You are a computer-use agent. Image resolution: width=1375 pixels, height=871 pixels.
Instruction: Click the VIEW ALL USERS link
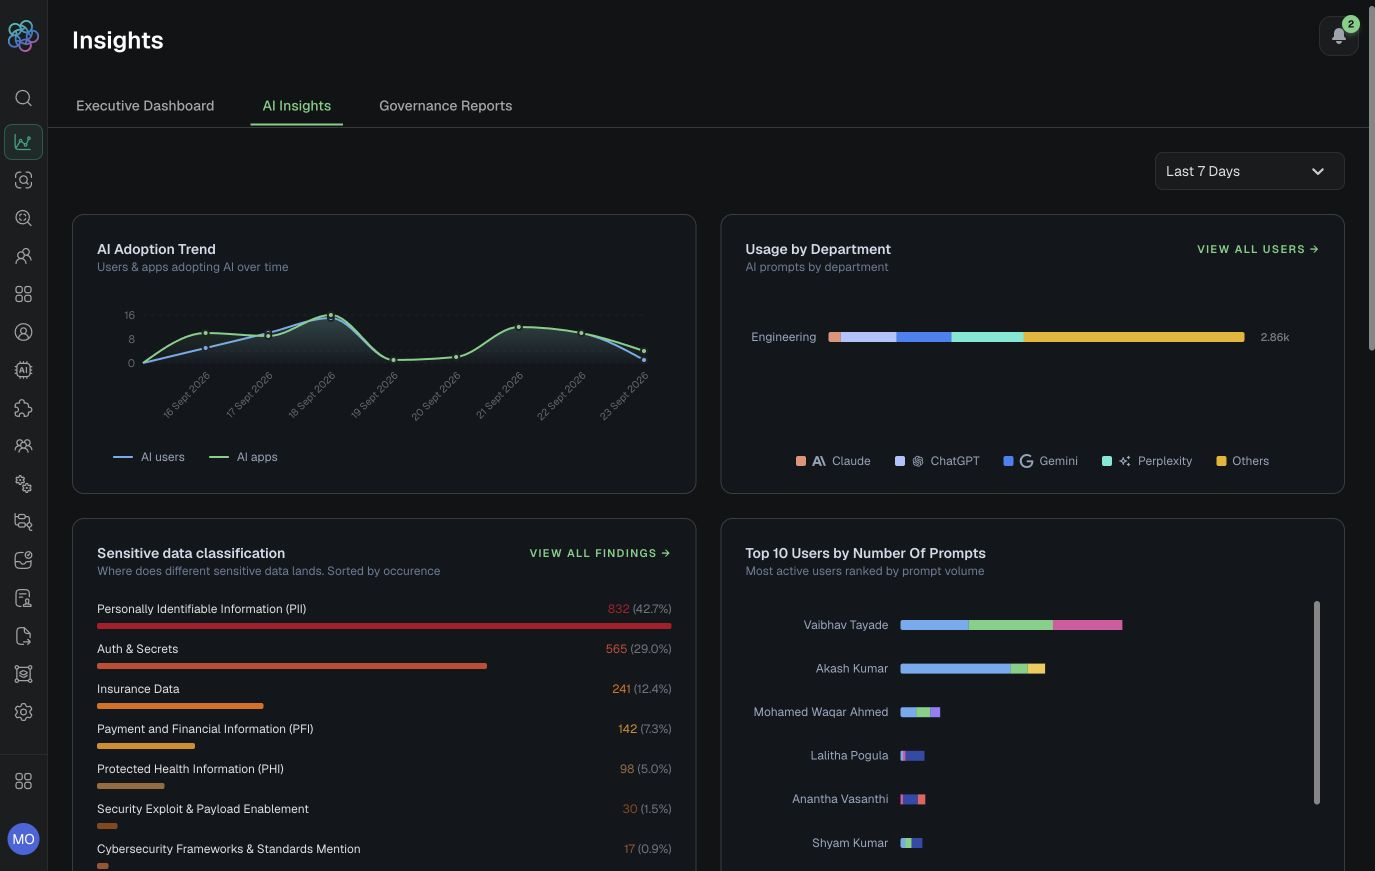(1258, 249)
